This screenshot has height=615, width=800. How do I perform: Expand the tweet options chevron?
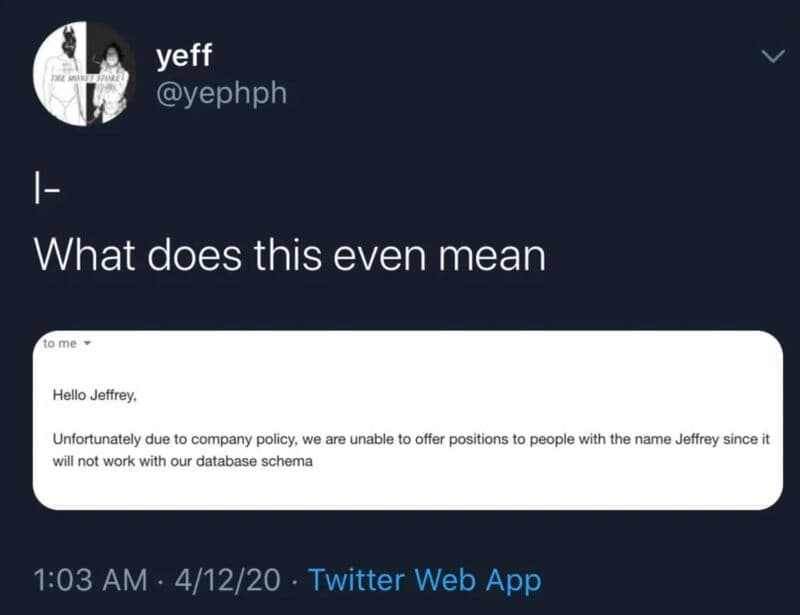773,56
